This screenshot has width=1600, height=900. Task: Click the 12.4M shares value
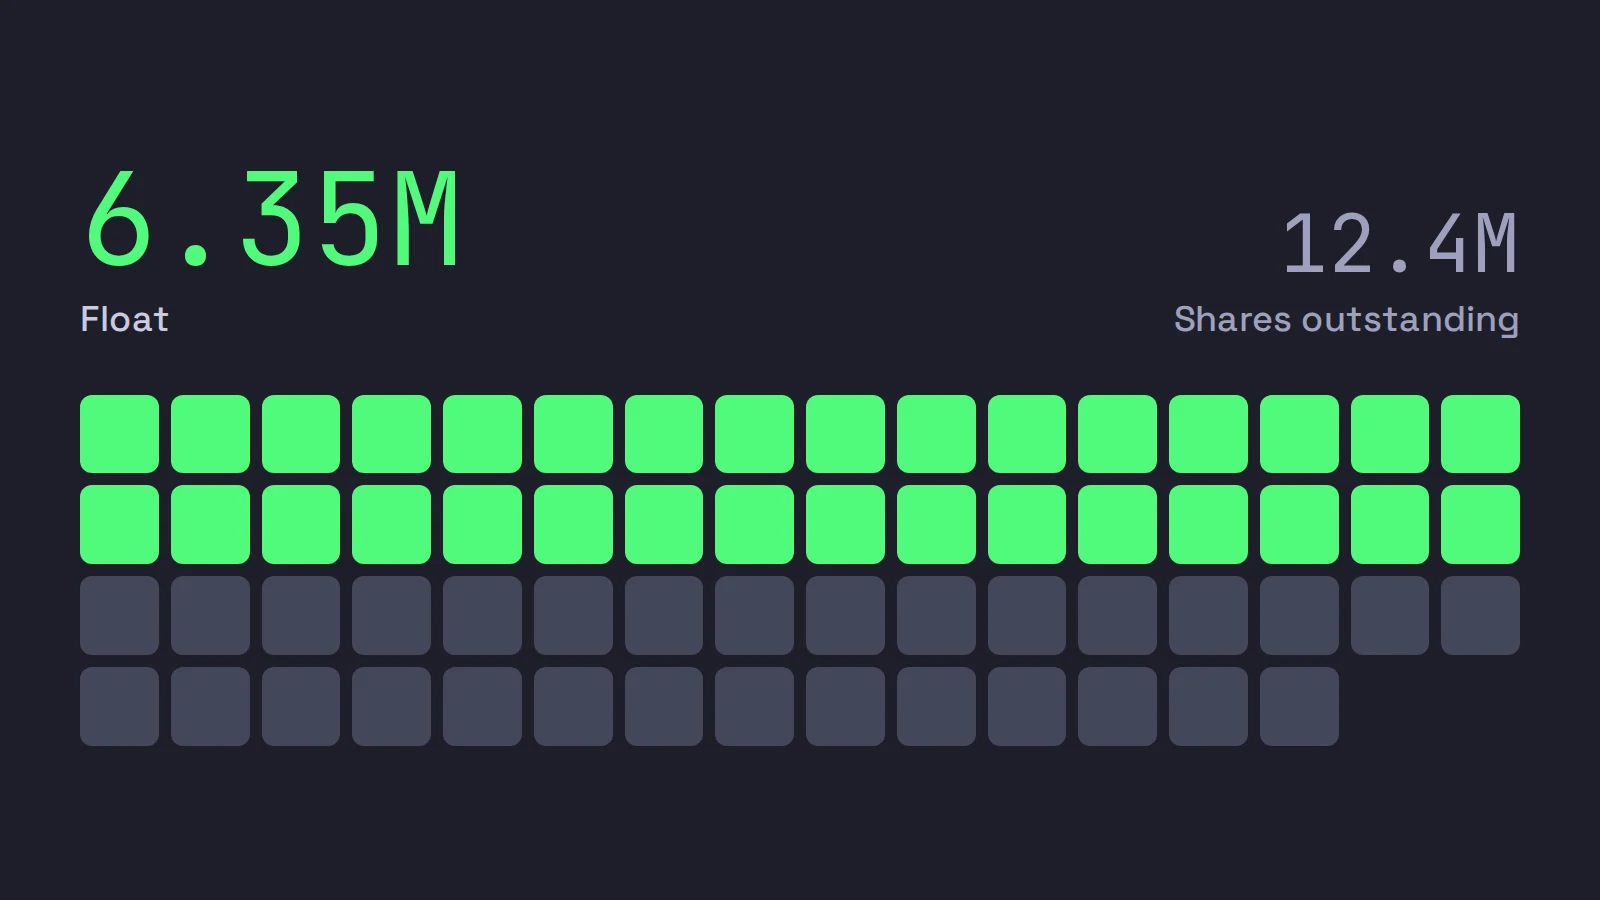1400,244
